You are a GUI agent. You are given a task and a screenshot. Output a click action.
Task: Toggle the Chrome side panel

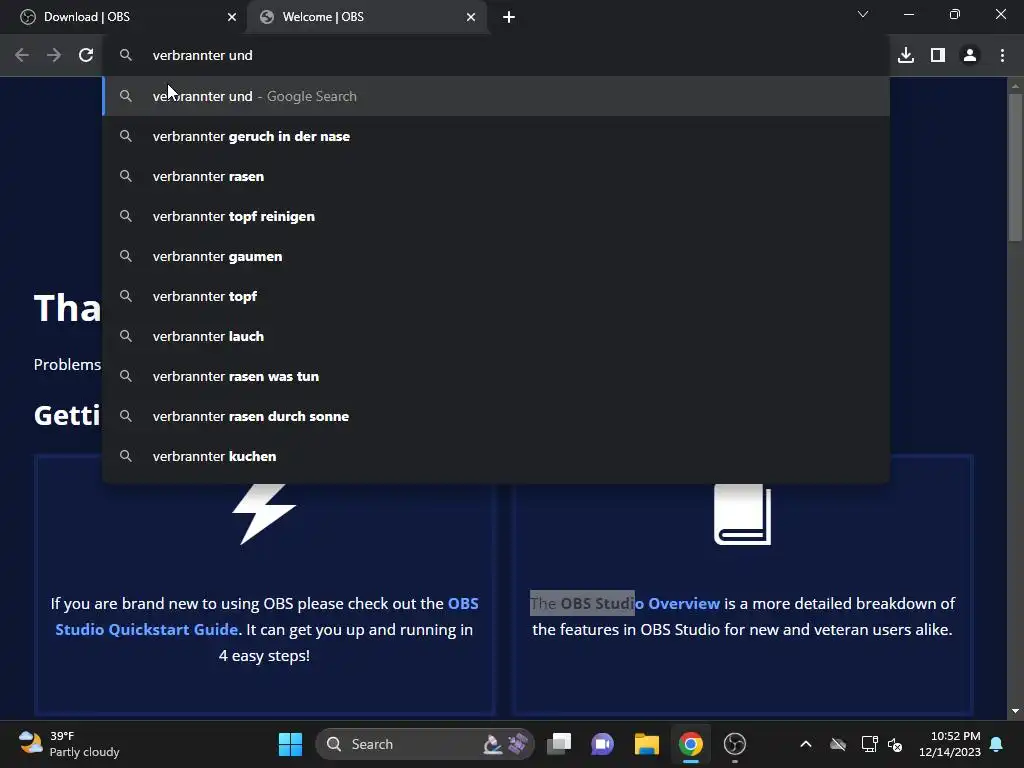pos(938,56)
